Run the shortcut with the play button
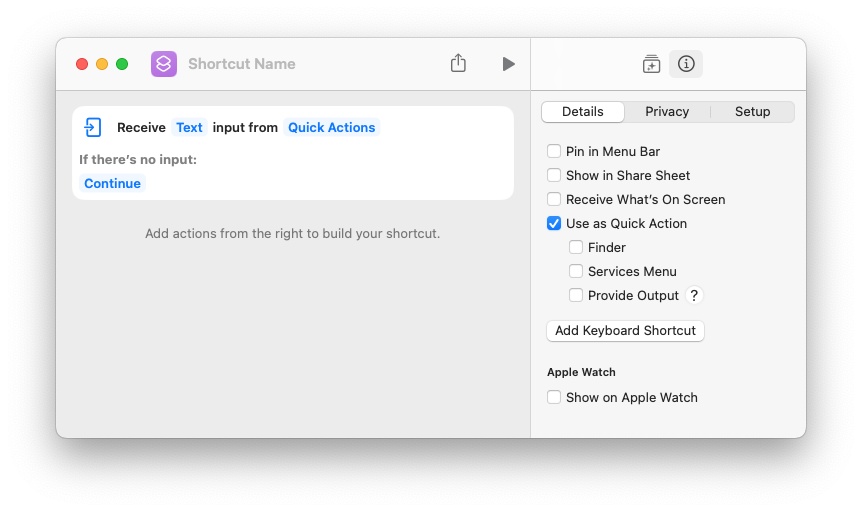This screenshot has width=862, height=512. click(x=508, y=64)
